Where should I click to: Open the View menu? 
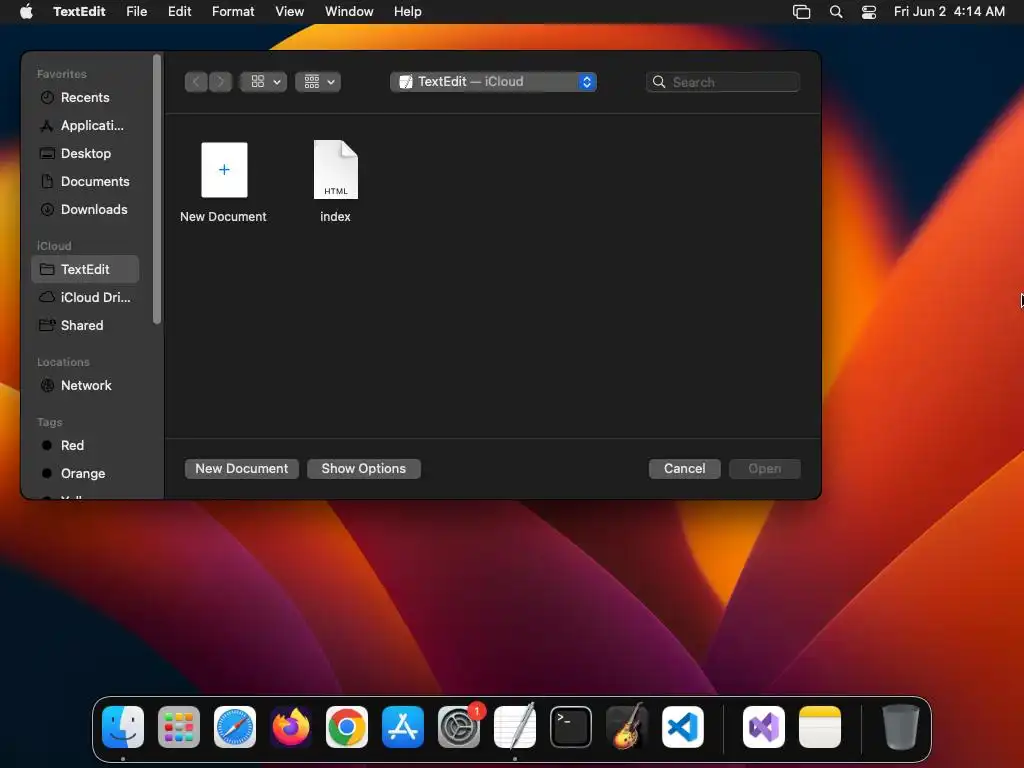[289, 11]
